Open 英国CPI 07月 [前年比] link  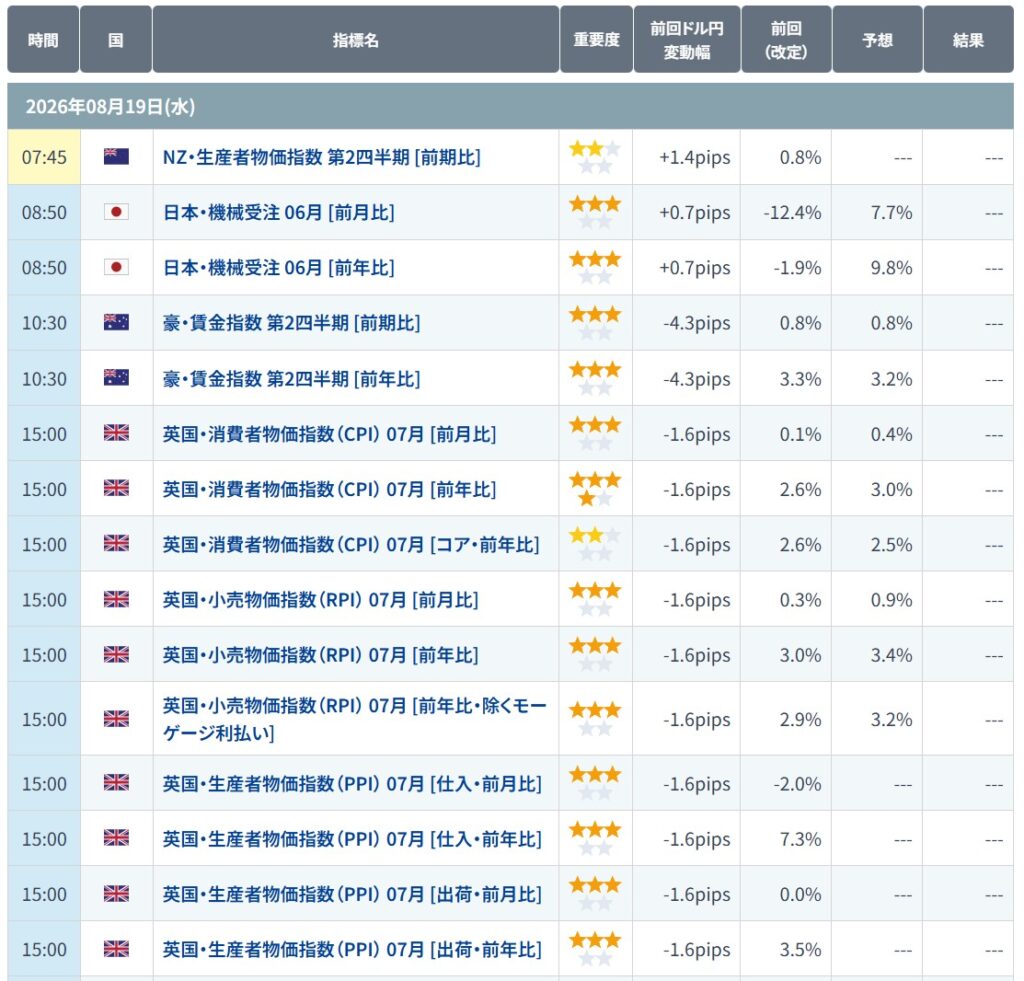tap(329, 489)
